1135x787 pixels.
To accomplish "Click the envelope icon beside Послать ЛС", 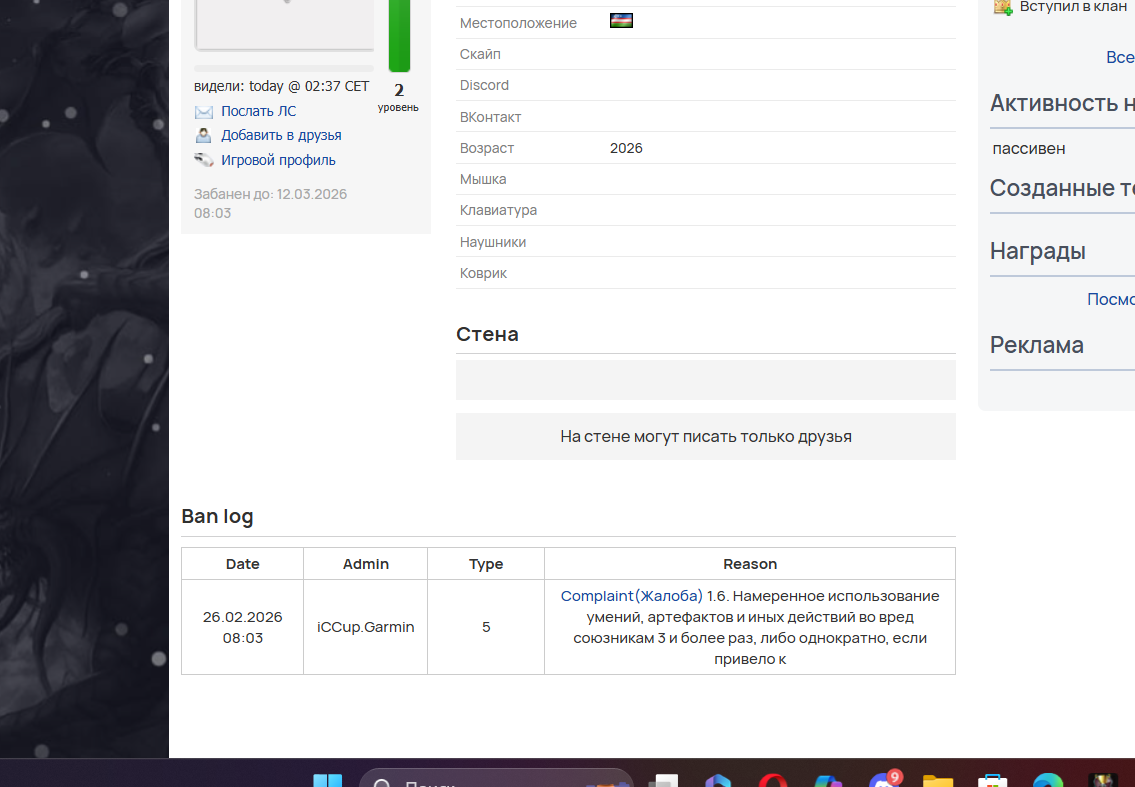I will [203, 111].
